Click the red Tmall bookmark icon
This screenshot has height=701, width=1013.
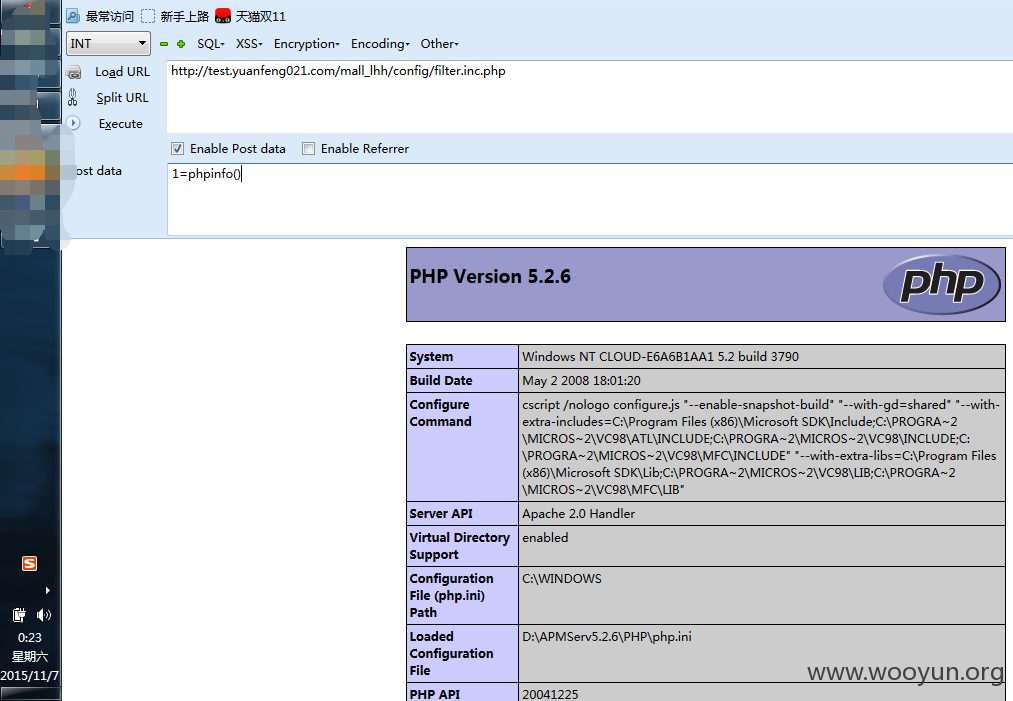223,16
